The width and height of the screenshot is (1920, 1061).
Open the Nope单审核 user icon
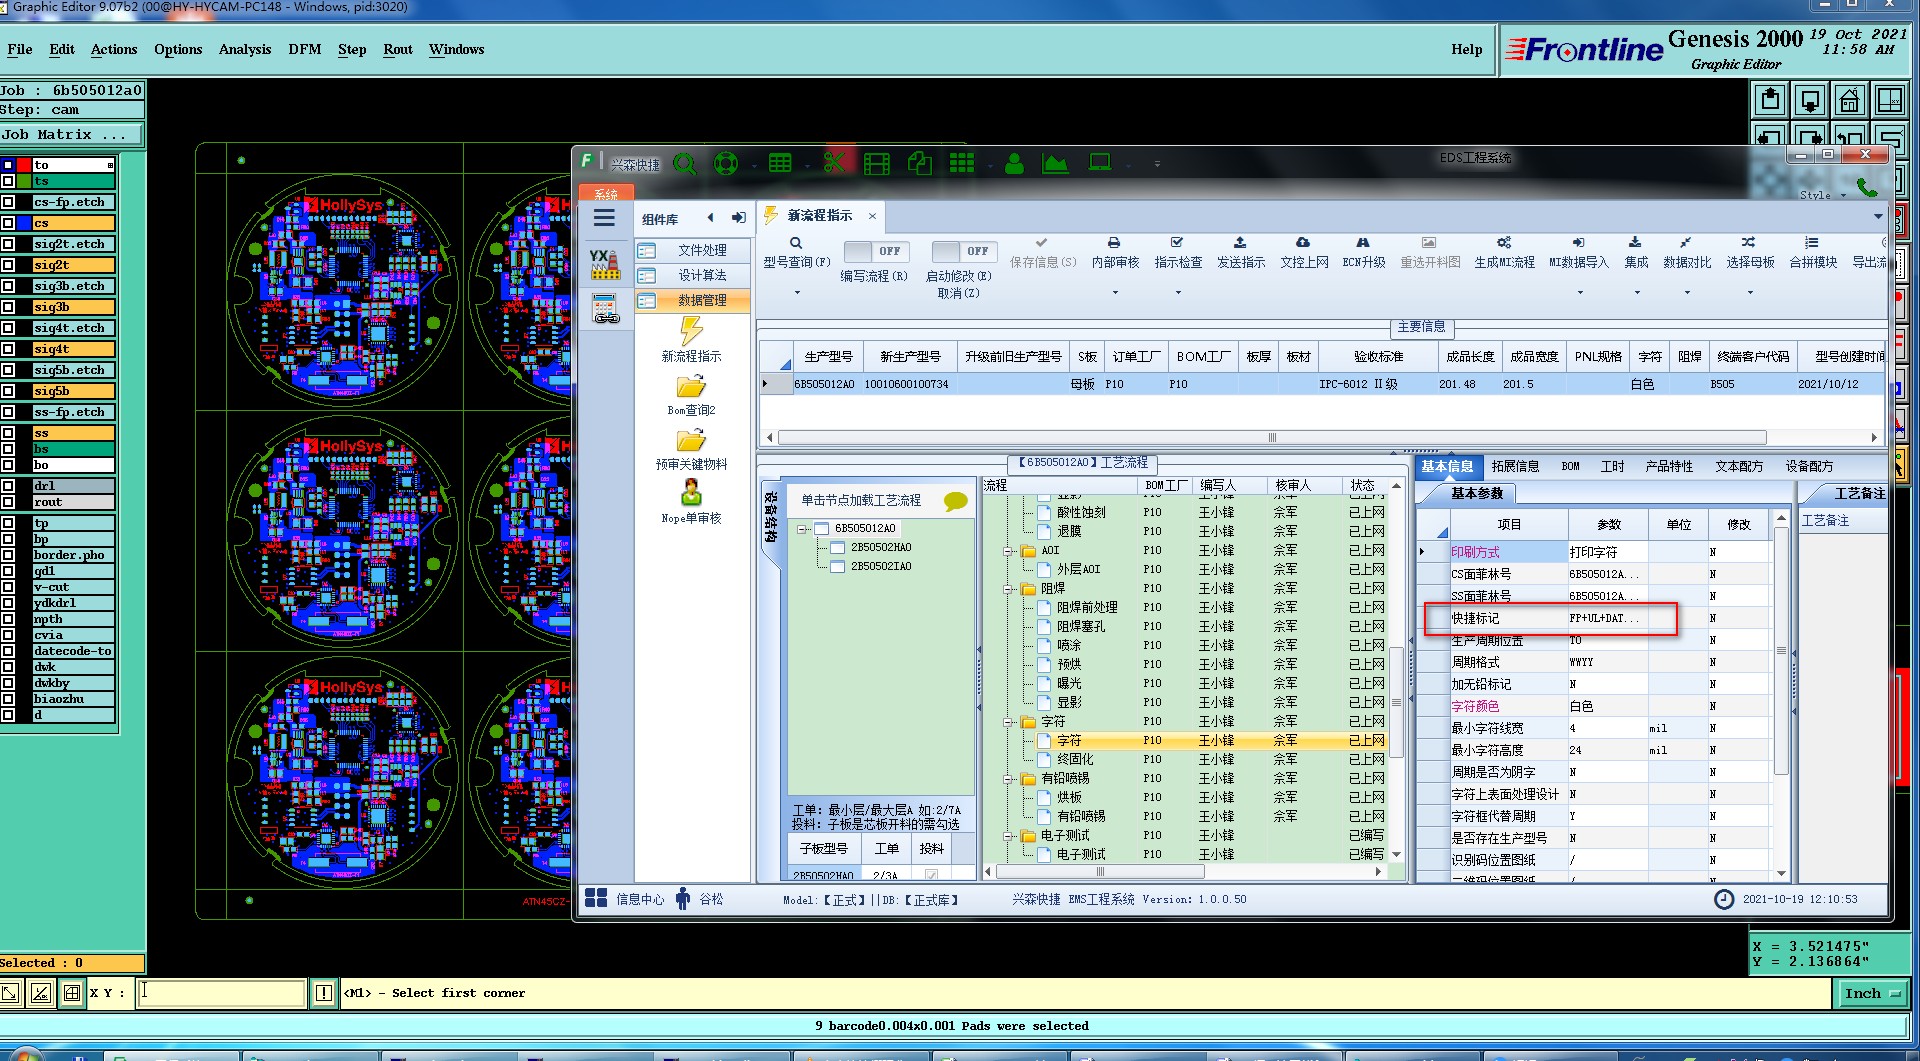tap(691, 493)
